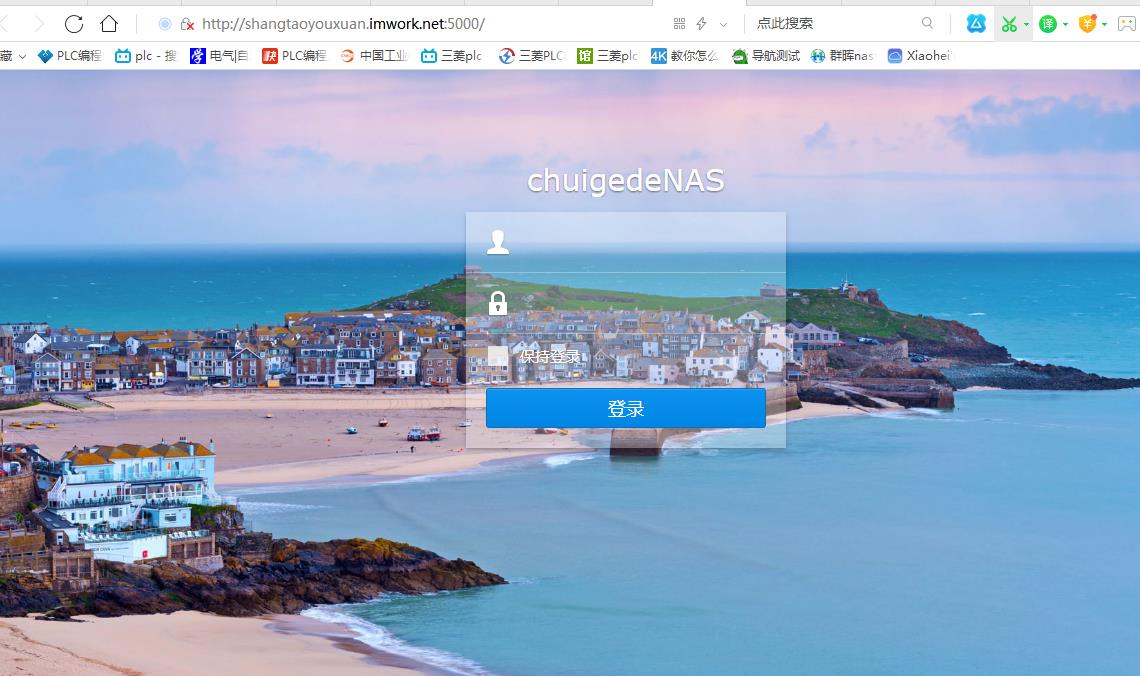
Task: Open the red-icon PLC编程 bookmark
Action: point(294,56)
